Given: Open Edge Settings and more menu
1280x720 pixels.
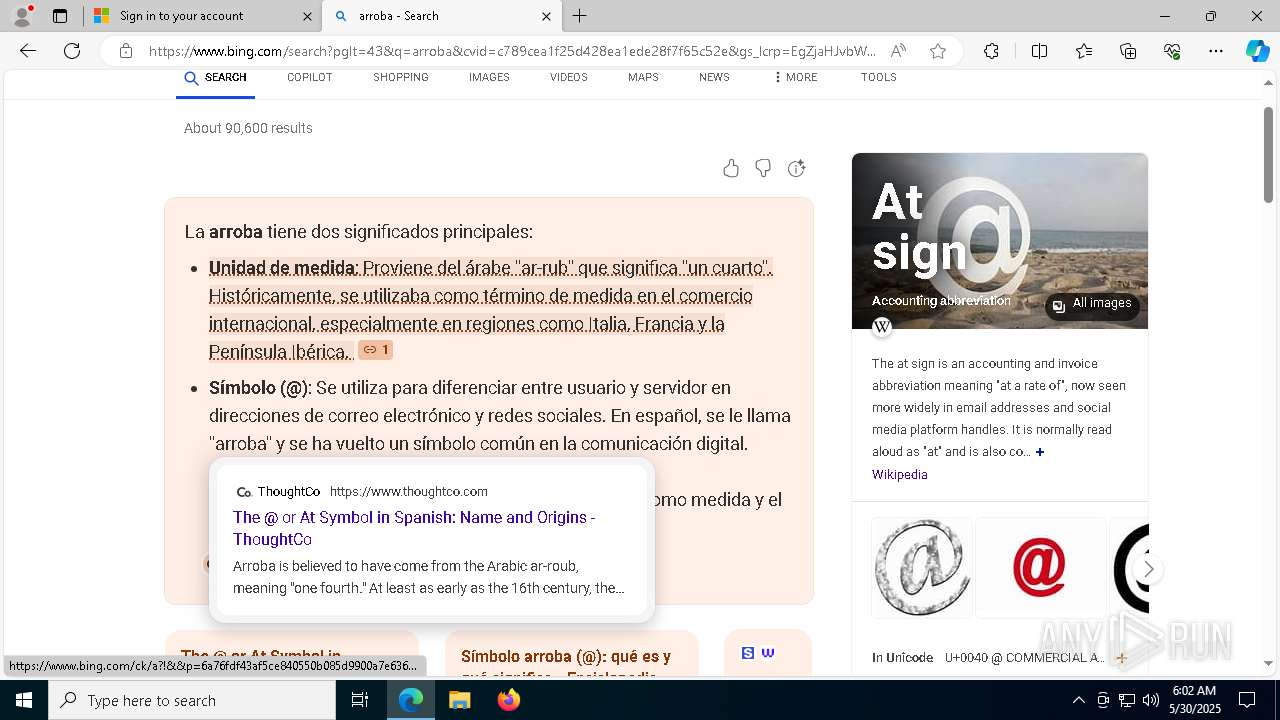Looking at the screenshot, I should (1216, 51).
